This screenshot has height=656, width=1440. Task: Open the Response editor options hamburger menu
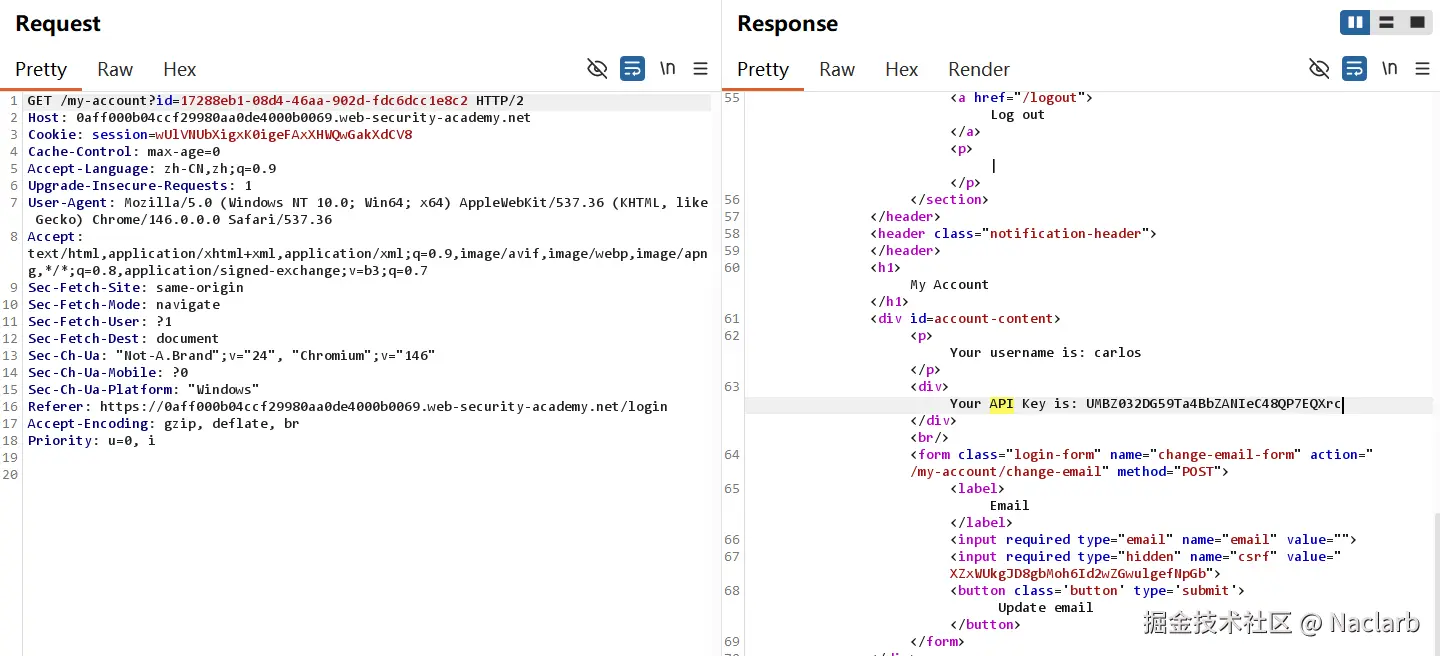coord(1422,68)
